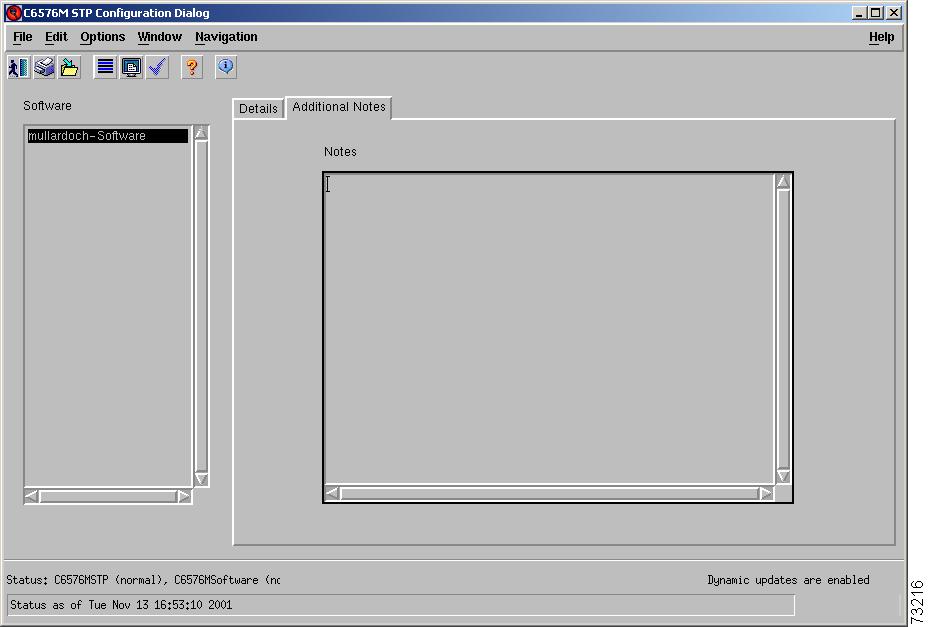Click the Notes area right scroll arrow
The width and height of the screenshot is (928, 627).
[766, 493]
